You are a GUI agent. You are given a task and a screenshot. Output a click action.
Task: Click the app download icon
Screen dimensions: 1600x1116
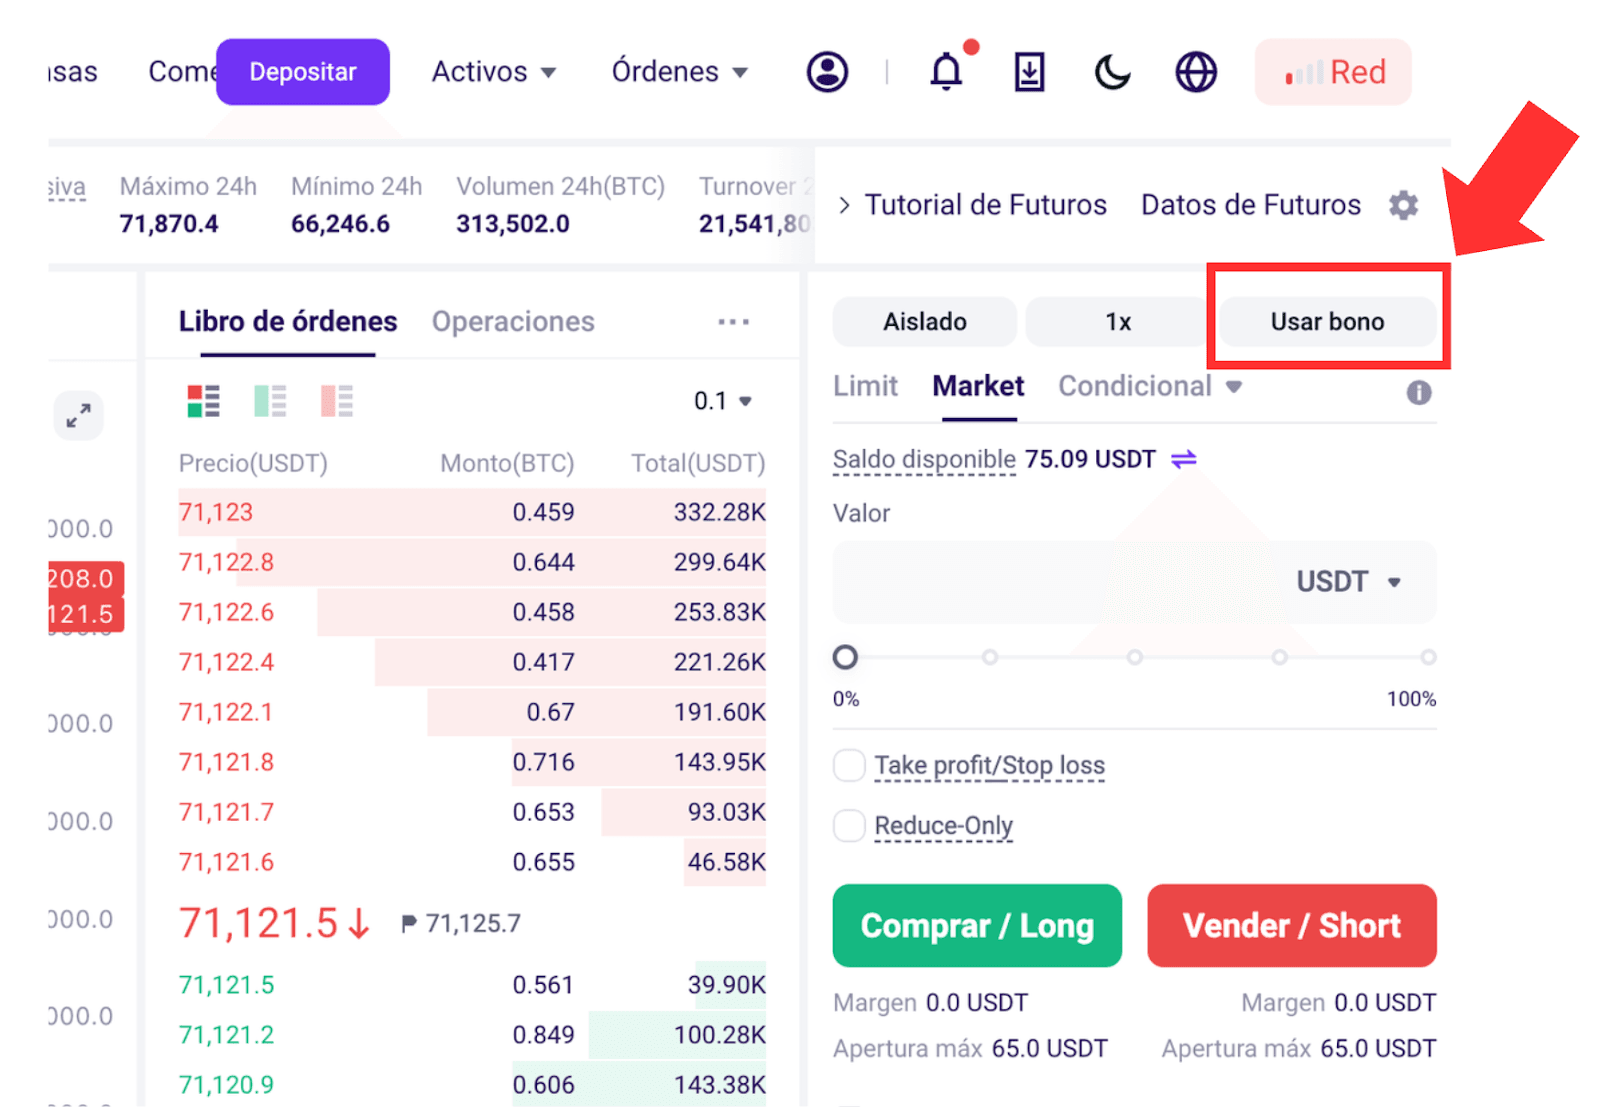(1029, 72)
